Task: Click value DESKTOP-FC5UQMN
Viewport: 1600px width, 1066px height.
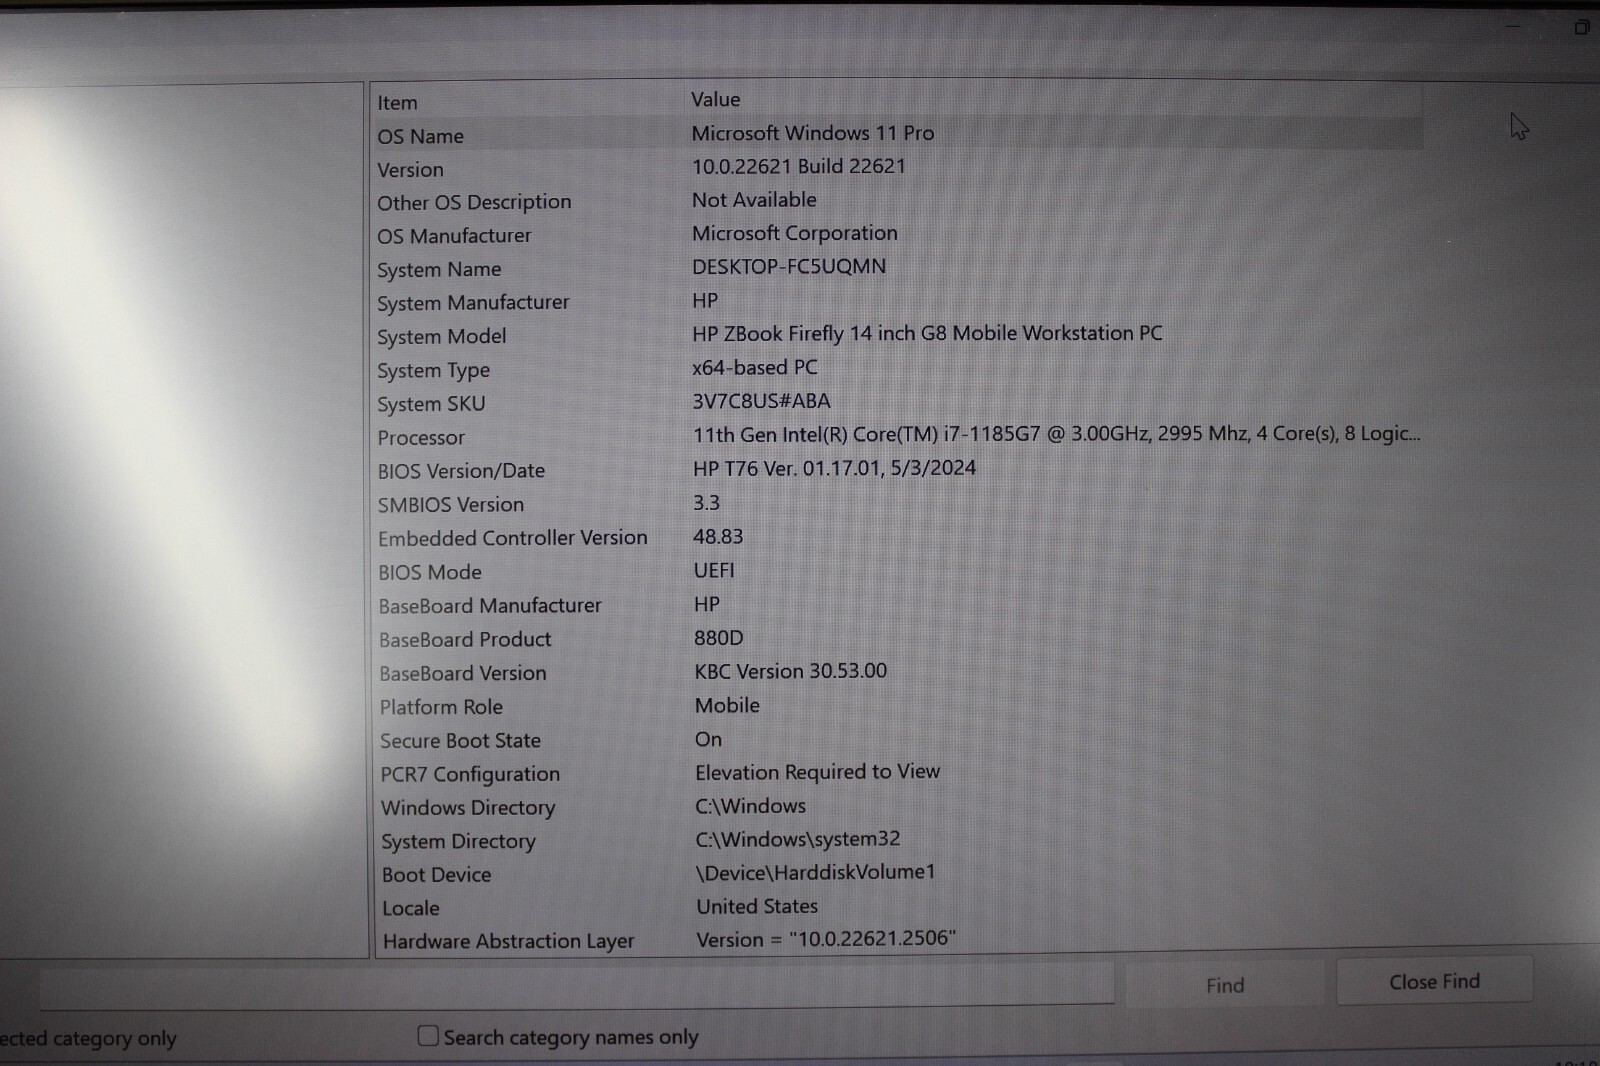Action: (x=789, y=267)
